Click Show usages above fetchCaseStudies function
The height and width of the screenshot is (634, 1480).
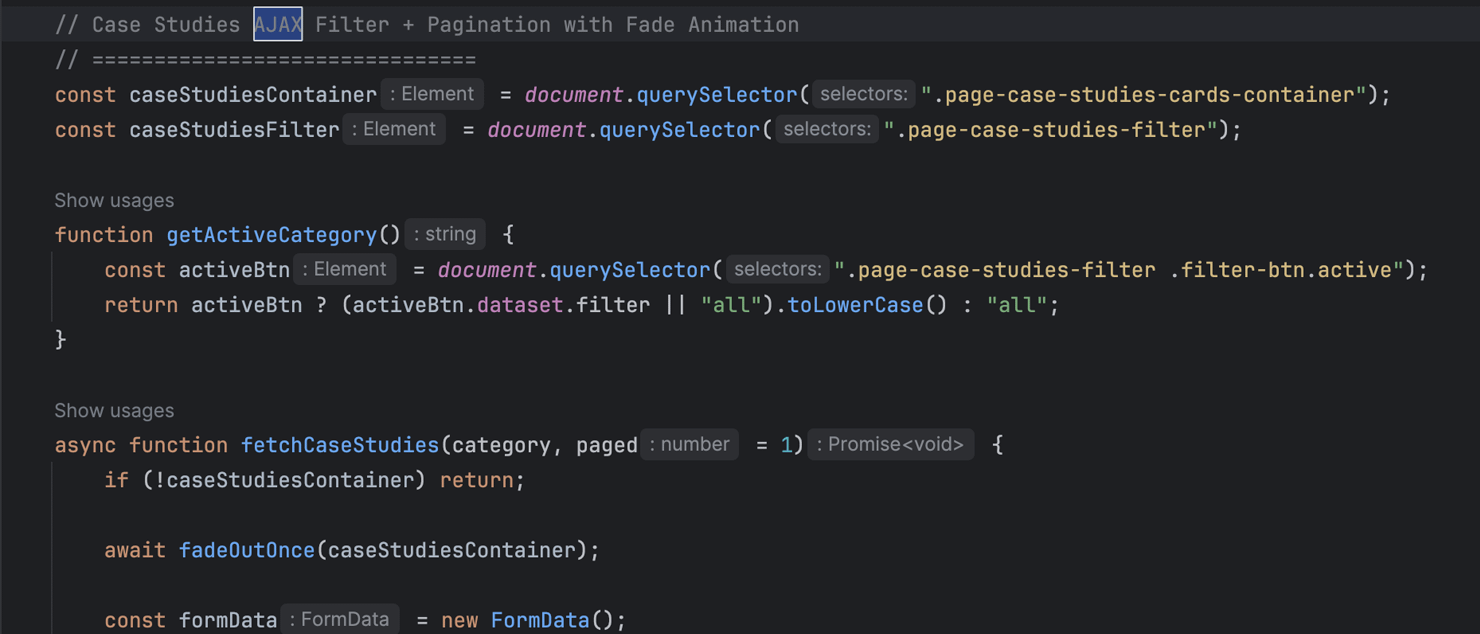pos(114,411)
